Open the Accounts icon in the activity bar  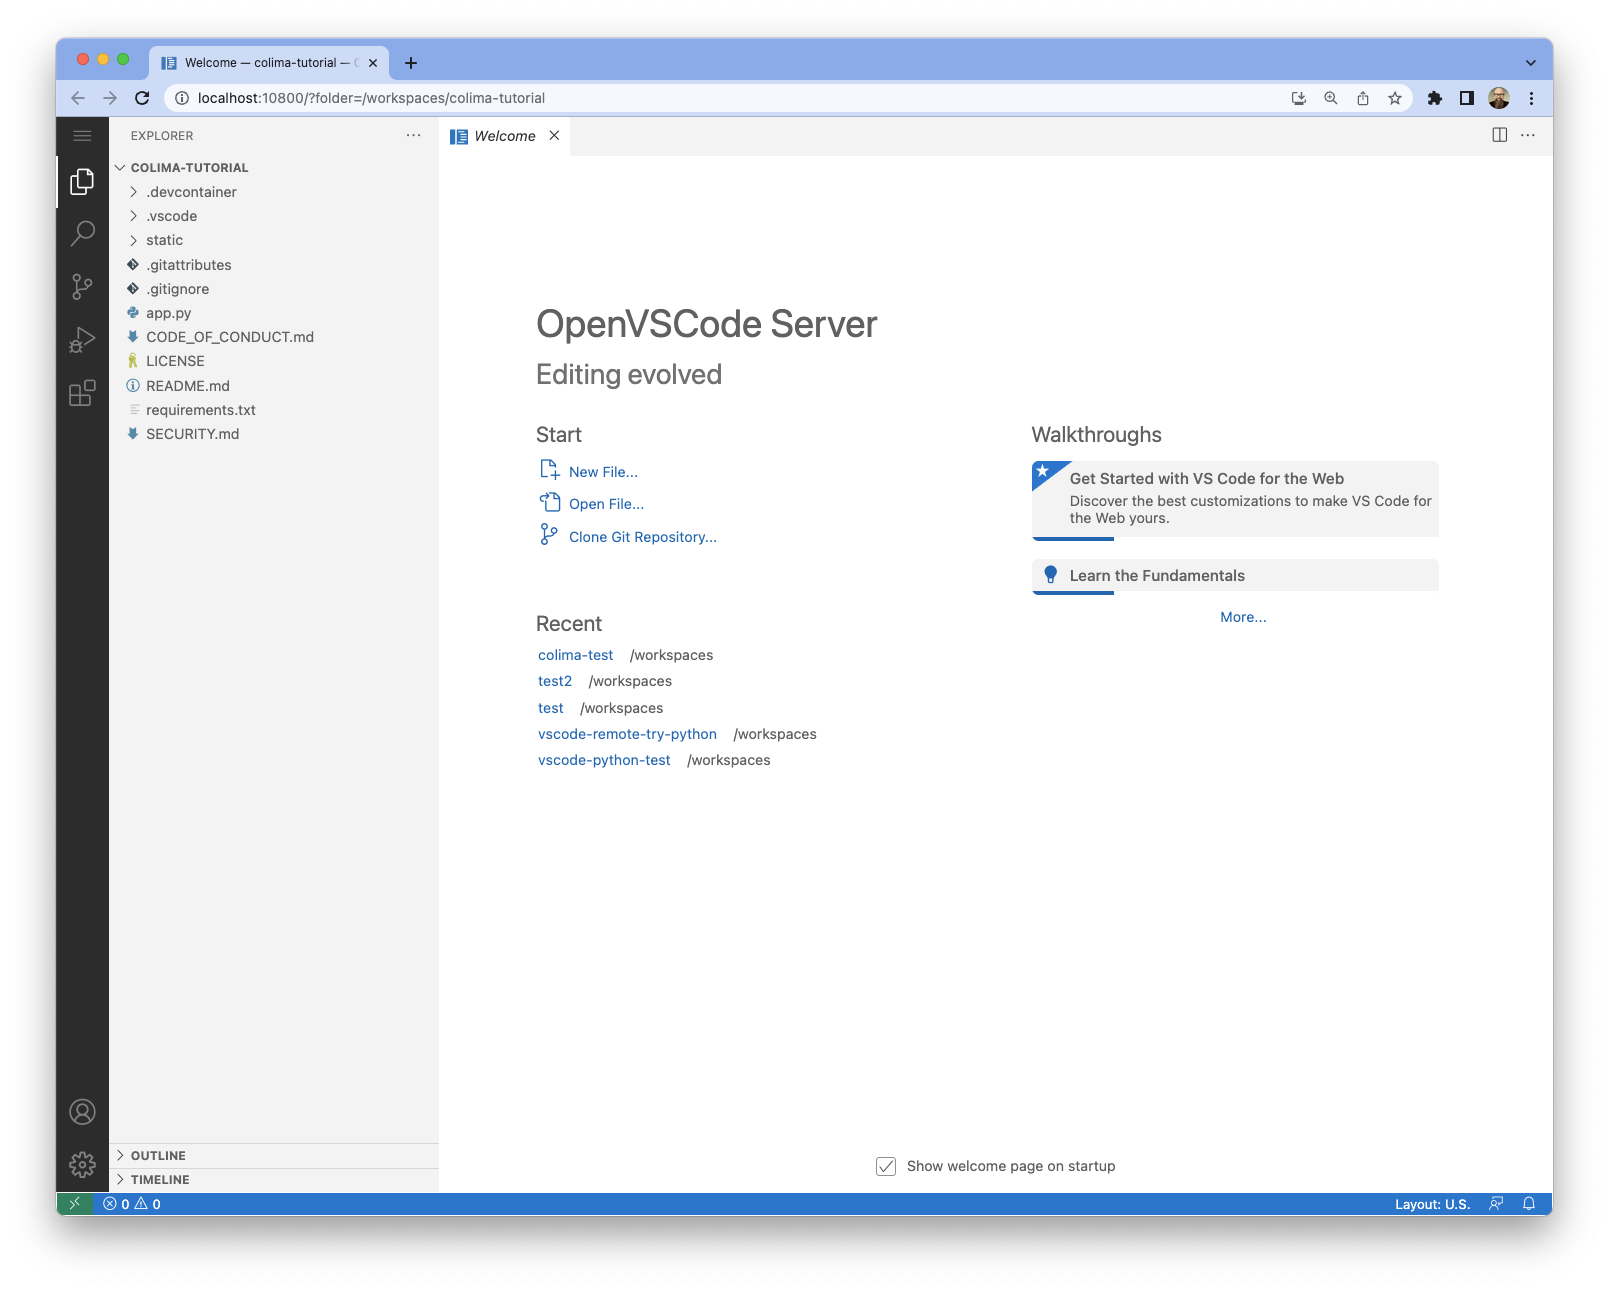click(x=82, y=1111)
